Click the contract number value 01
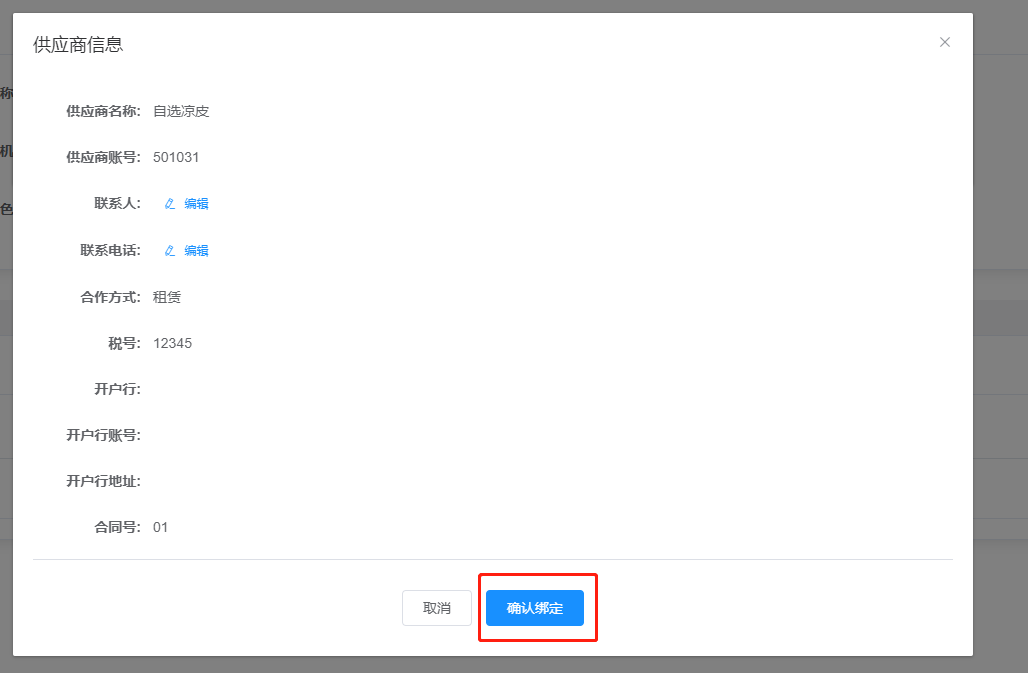The width and height of the screenshot is (1028, 673). pyautogui.click(x=161, y=528)
